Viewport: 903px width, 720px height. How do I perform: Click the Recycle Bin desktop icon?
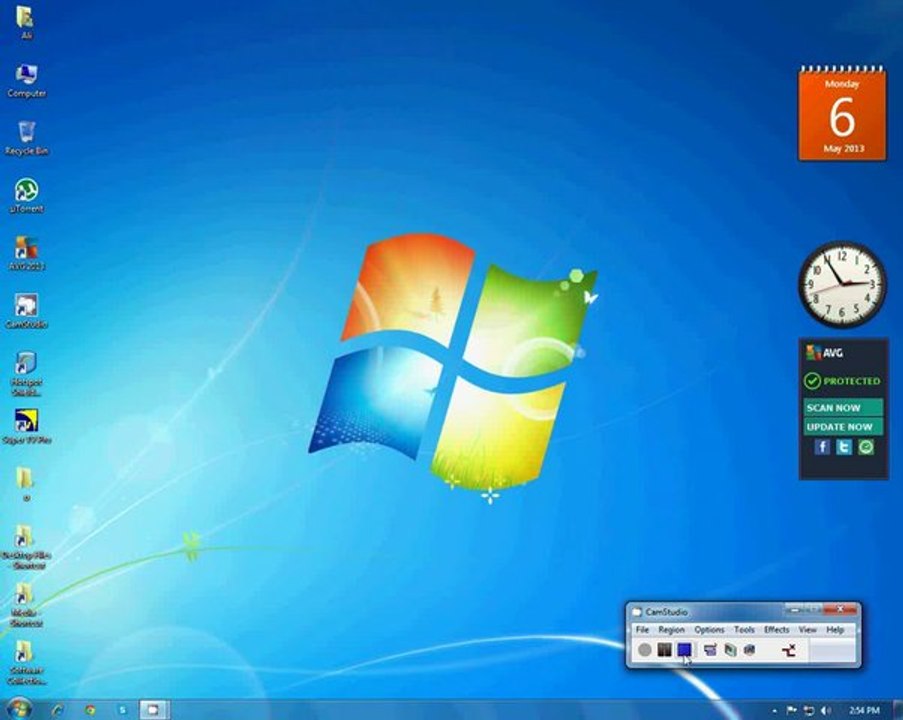point(26,138)
